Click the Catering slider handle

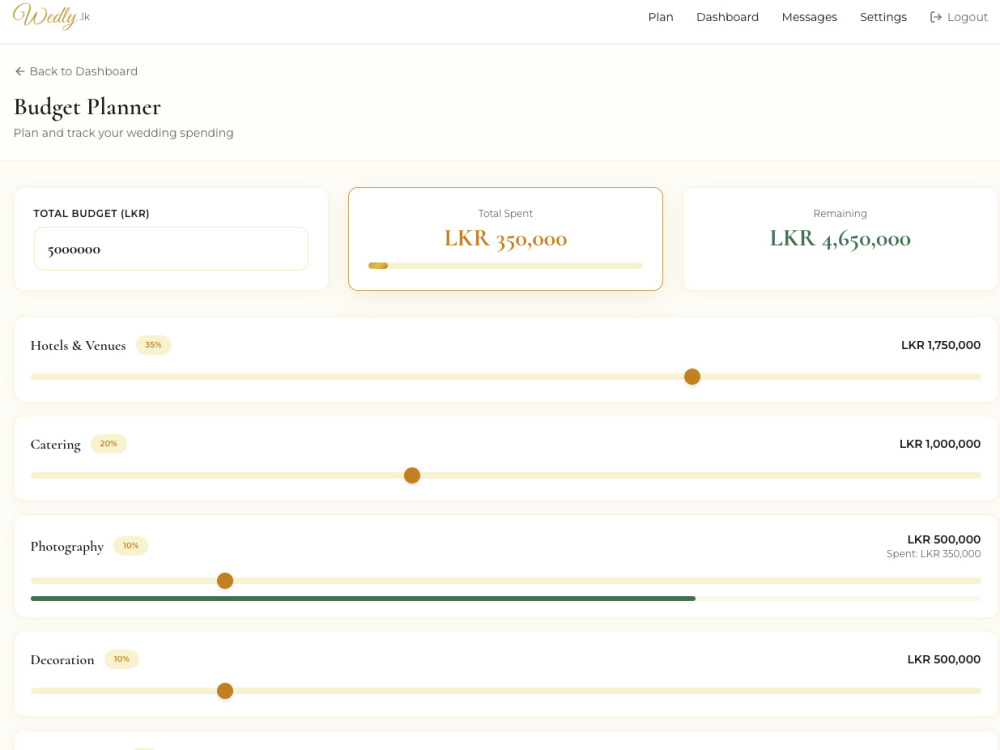click(x=412, y=476)
